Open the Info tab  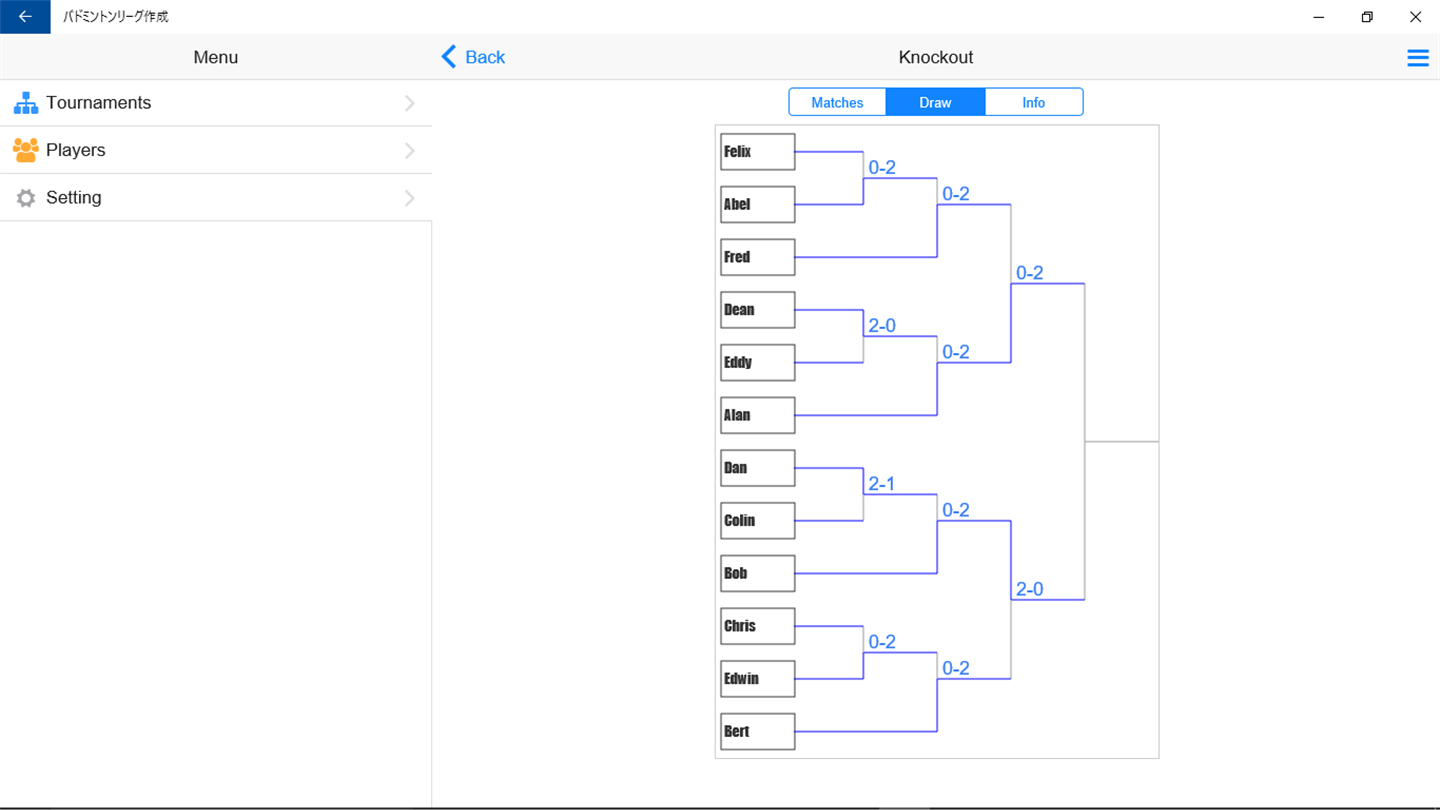(1033, 102)
